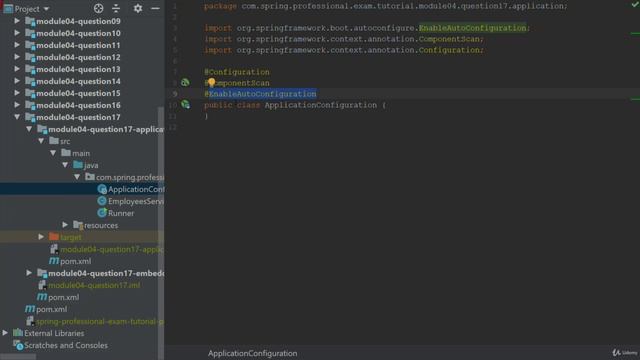Click Spring gutter icon beside class declaration
Screen dimensions: 640x360
pos(185,104)
